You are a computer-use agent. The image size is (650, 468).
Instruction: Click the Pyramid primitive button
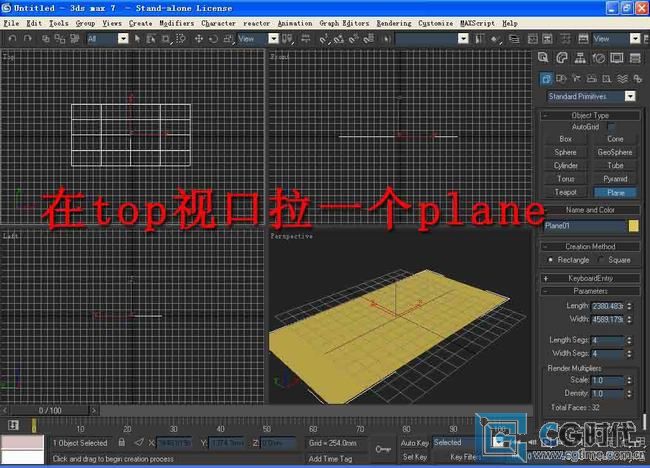click(x=615, y=179)
